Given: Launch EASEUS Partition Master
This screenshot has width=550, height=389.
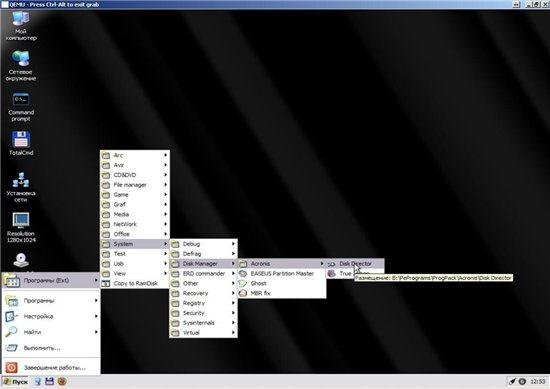Looking at the screenshot, I should (282, 273).
